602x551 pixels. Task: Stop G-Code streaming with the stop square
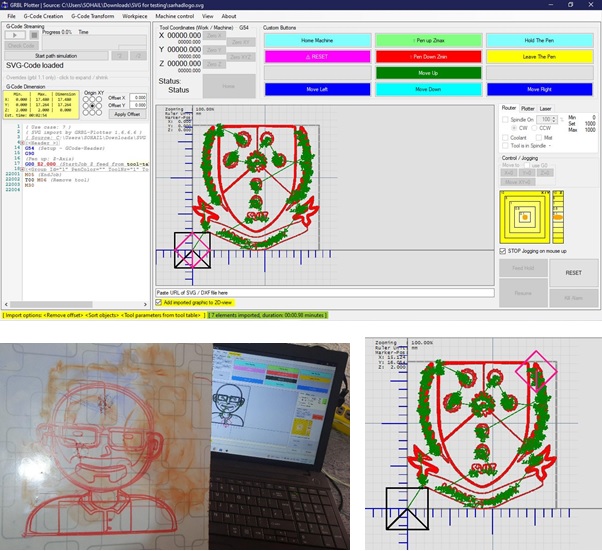[x=34, y=35]
